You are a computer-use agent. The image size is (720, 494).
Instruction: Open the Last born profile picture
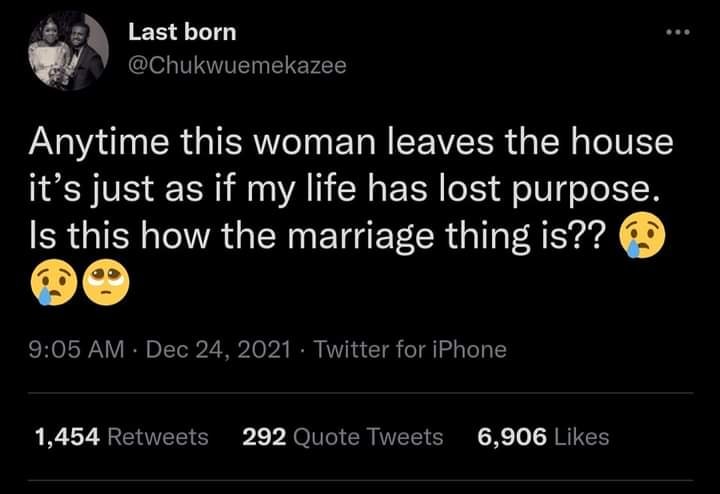click(67, 51)
